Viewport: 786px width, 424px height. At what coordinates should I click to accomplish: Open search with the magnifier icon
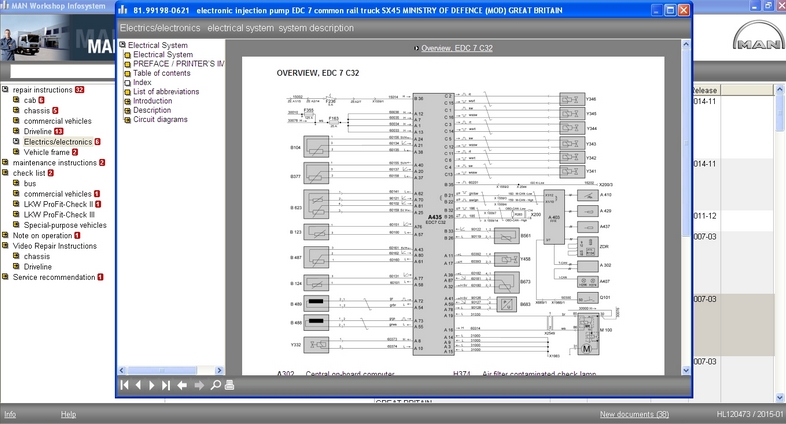tap(216, 385)
